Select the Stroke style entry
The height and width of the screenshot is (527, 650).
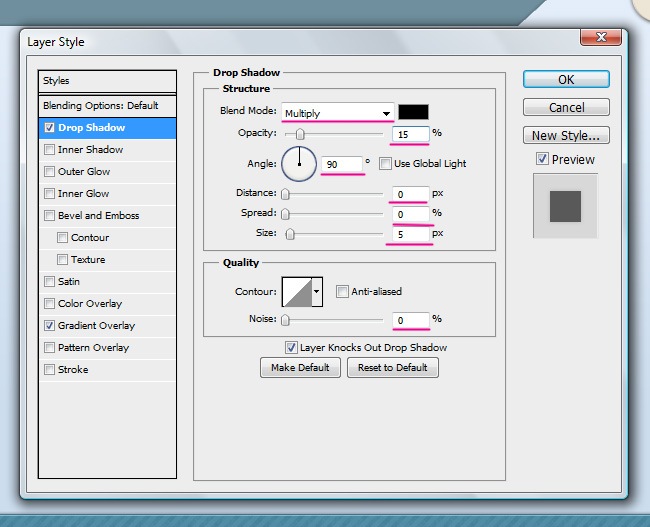click(73, 370)
